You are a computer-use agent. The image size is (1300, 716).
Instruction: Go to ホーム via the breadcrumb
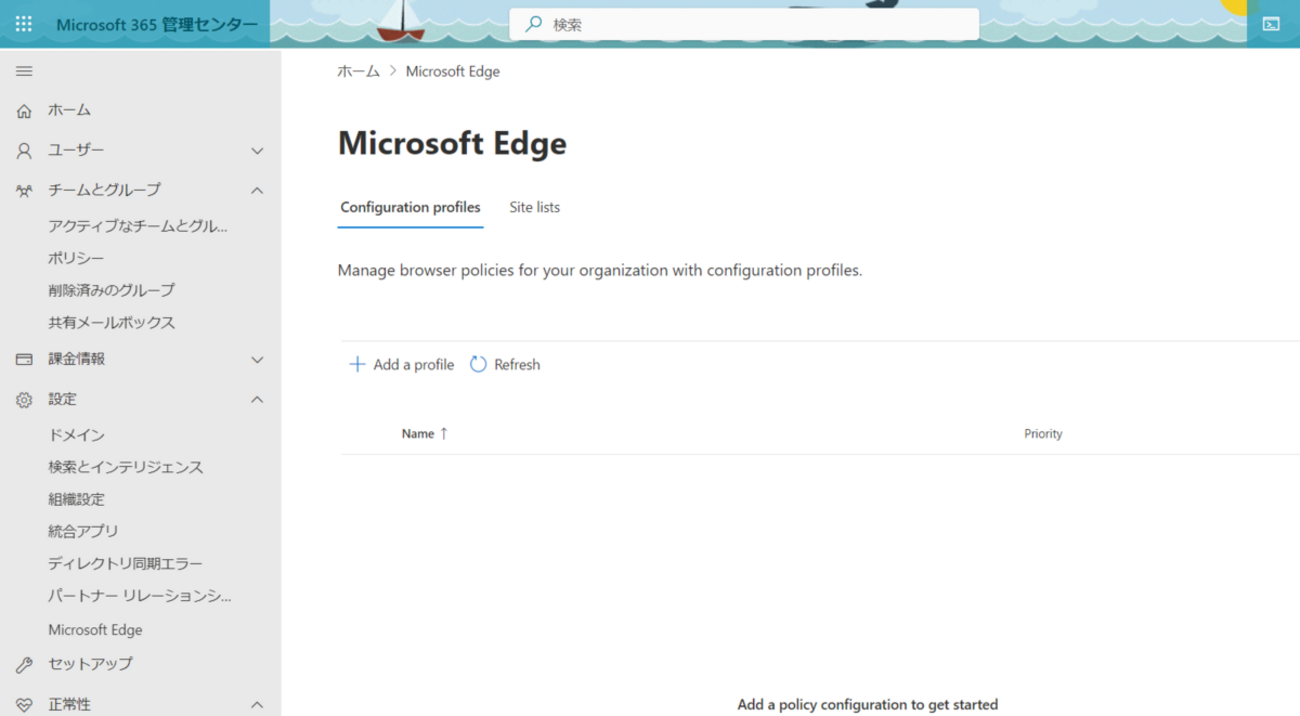358,71
